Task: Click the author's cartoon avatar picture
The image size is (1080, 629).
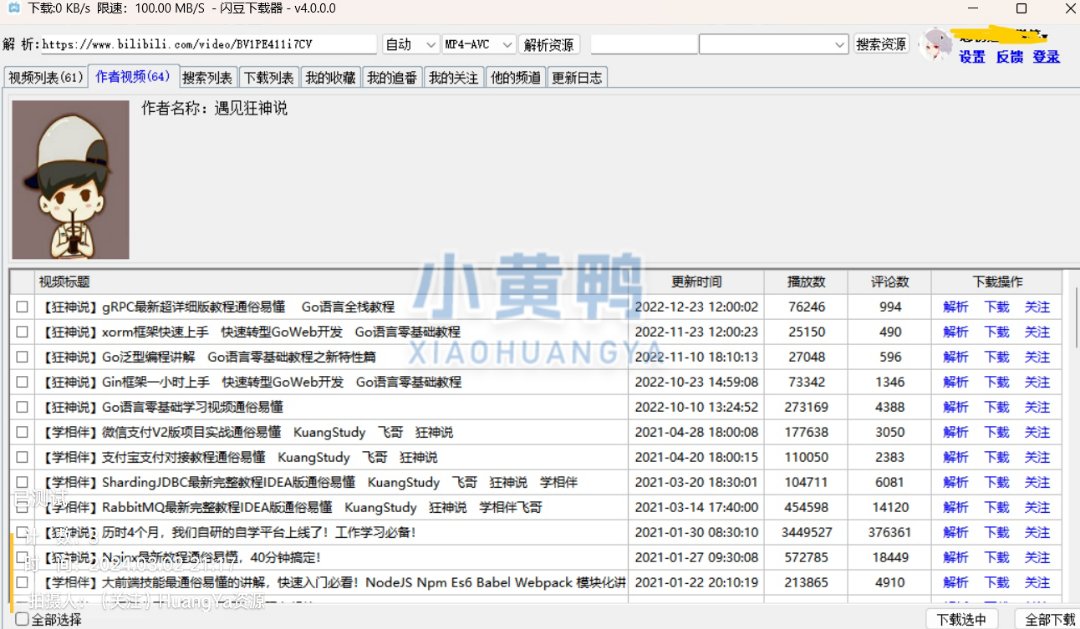Action: pos(71,180)
